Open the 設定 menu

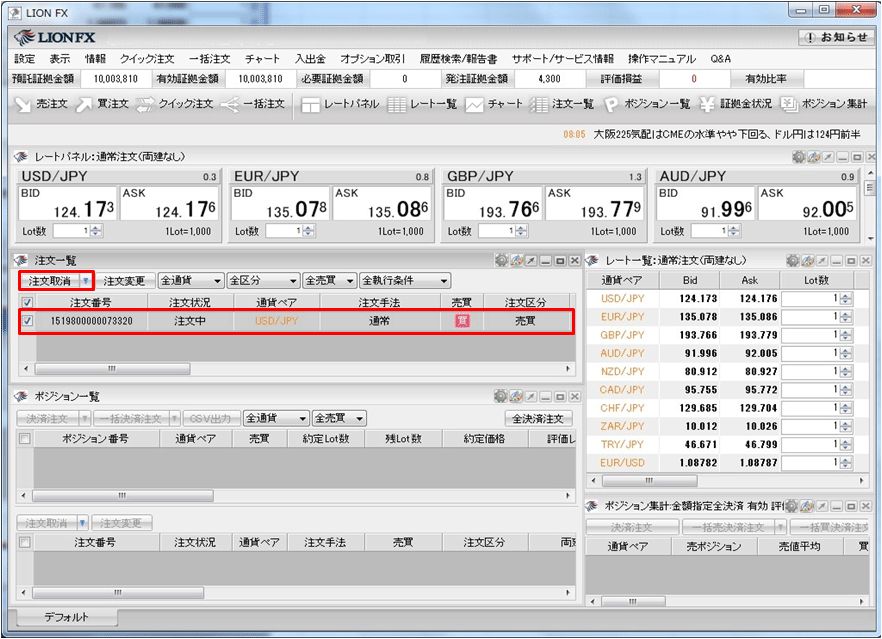click(24, 58)
